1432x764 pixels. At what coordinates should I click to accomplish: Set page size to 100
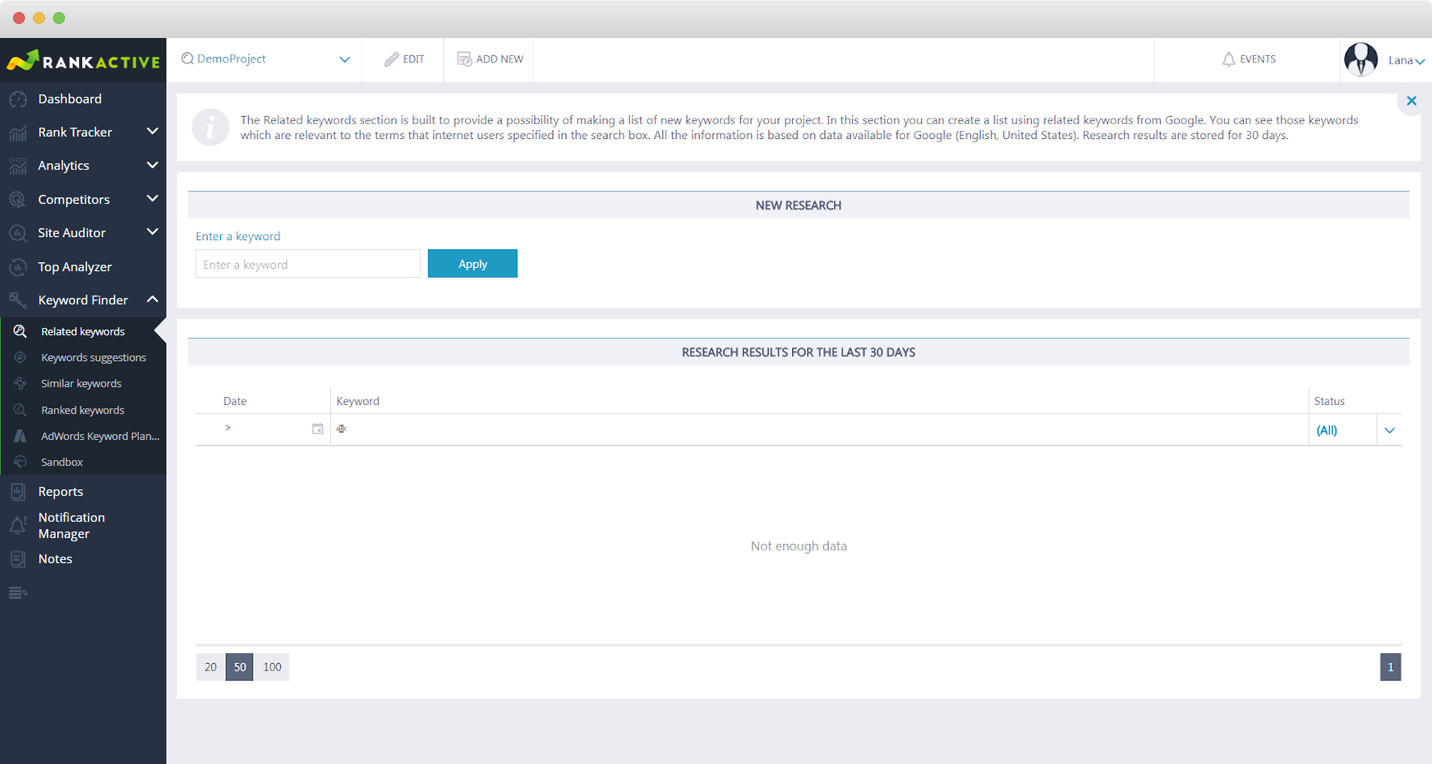[272, 667]
